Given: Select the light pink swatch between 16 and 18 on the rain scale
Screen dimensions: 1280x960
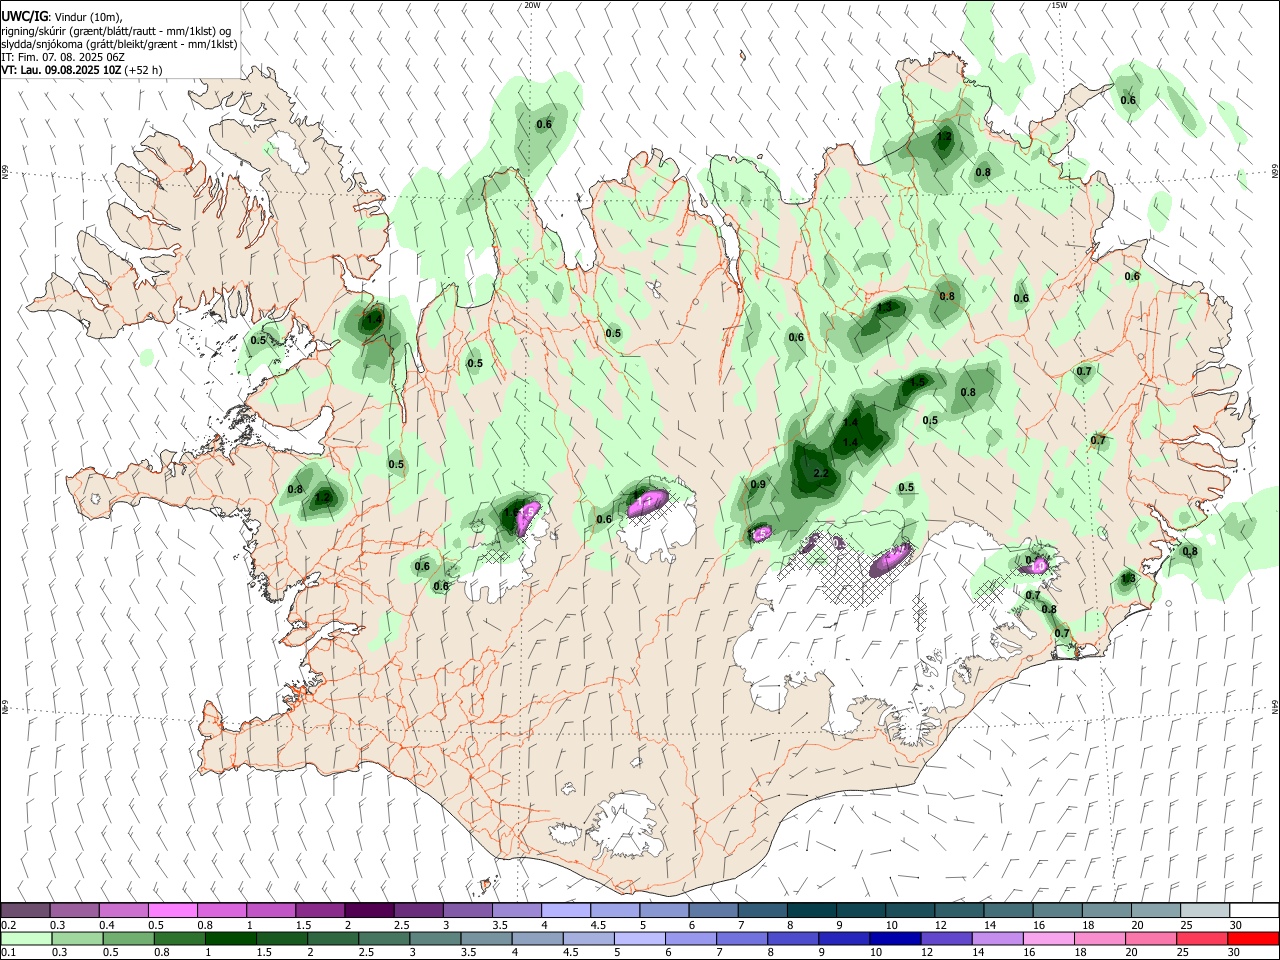Looking at the screenshot, I should click(x=1049, y=939).
